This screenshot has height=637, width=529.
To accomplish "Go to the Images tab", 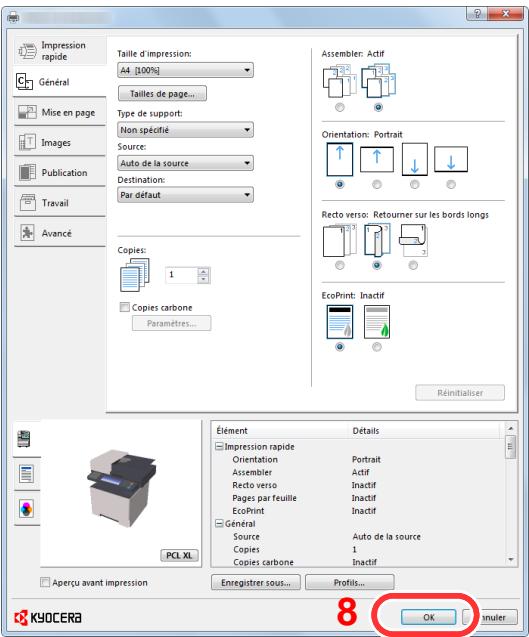I will (x=60, y=142).
